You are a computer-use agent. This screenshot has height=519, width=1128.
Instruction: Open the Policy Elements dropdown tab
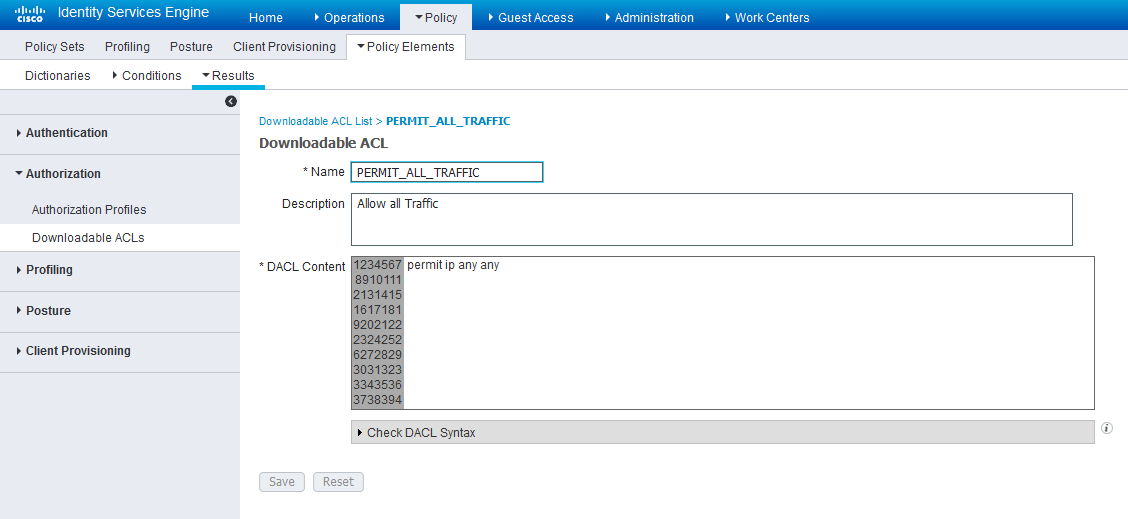tap(406, 47)
